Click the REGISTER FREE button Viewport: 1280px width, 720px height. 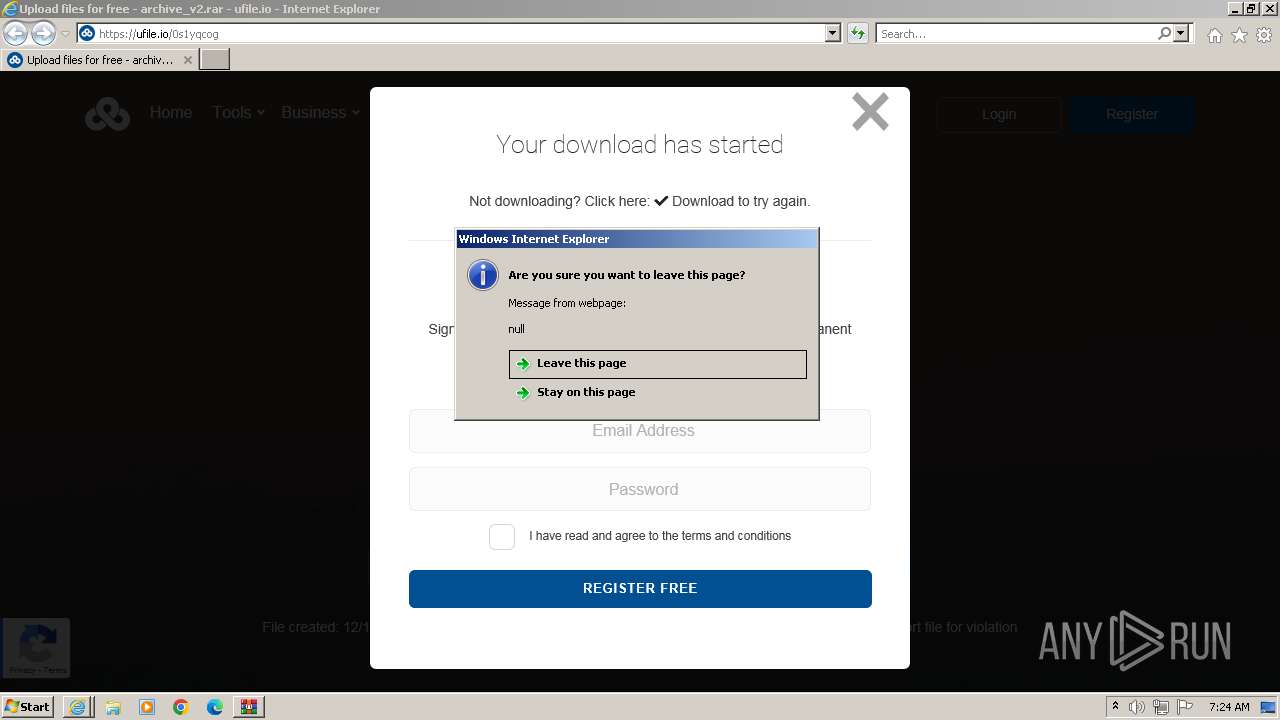click(x=640, y=589)
